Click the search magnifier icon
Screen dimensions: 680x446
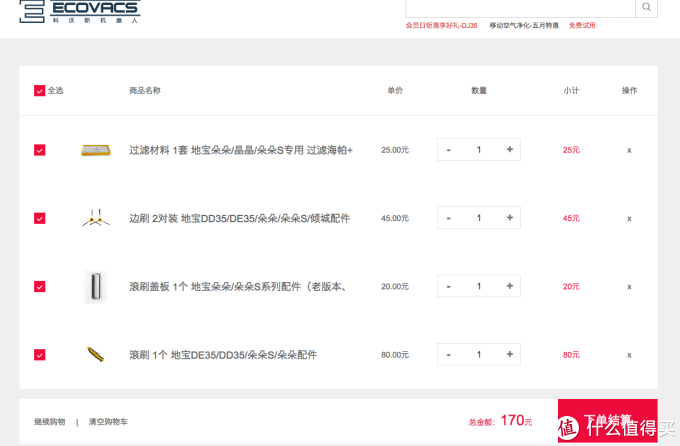[646, 7]
